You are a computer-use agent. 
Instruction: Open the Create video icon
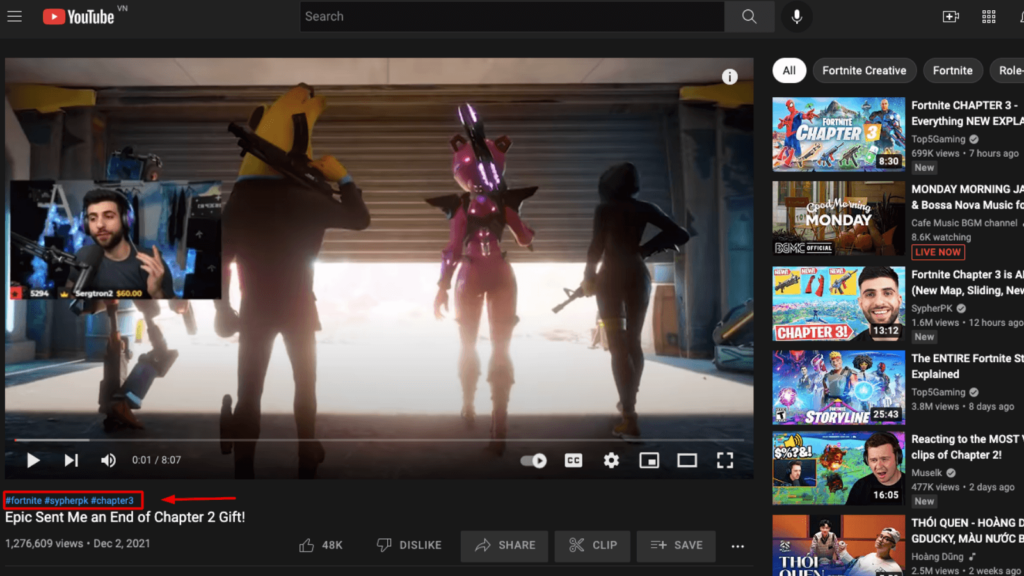pyautogui.click(x=950, y=16)
